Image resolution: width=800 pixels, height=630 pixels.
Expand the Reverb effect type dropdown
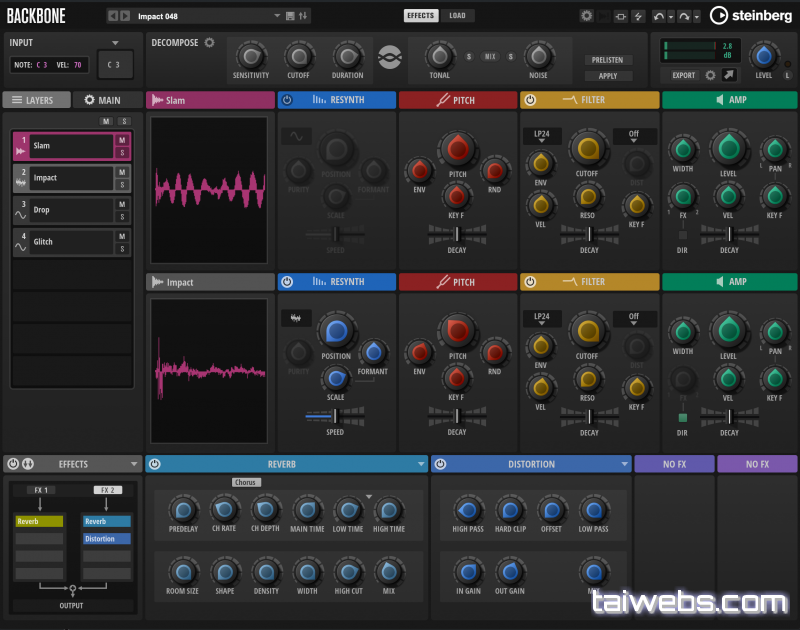[x=421, y=464]
